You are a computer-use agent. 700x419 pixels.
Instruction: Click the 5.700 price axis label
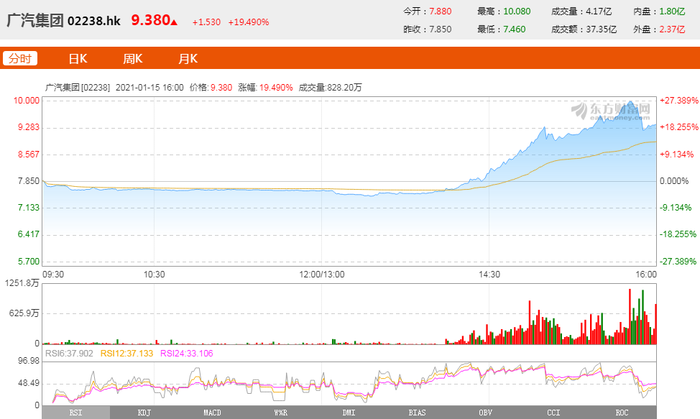tap(29, 261)
